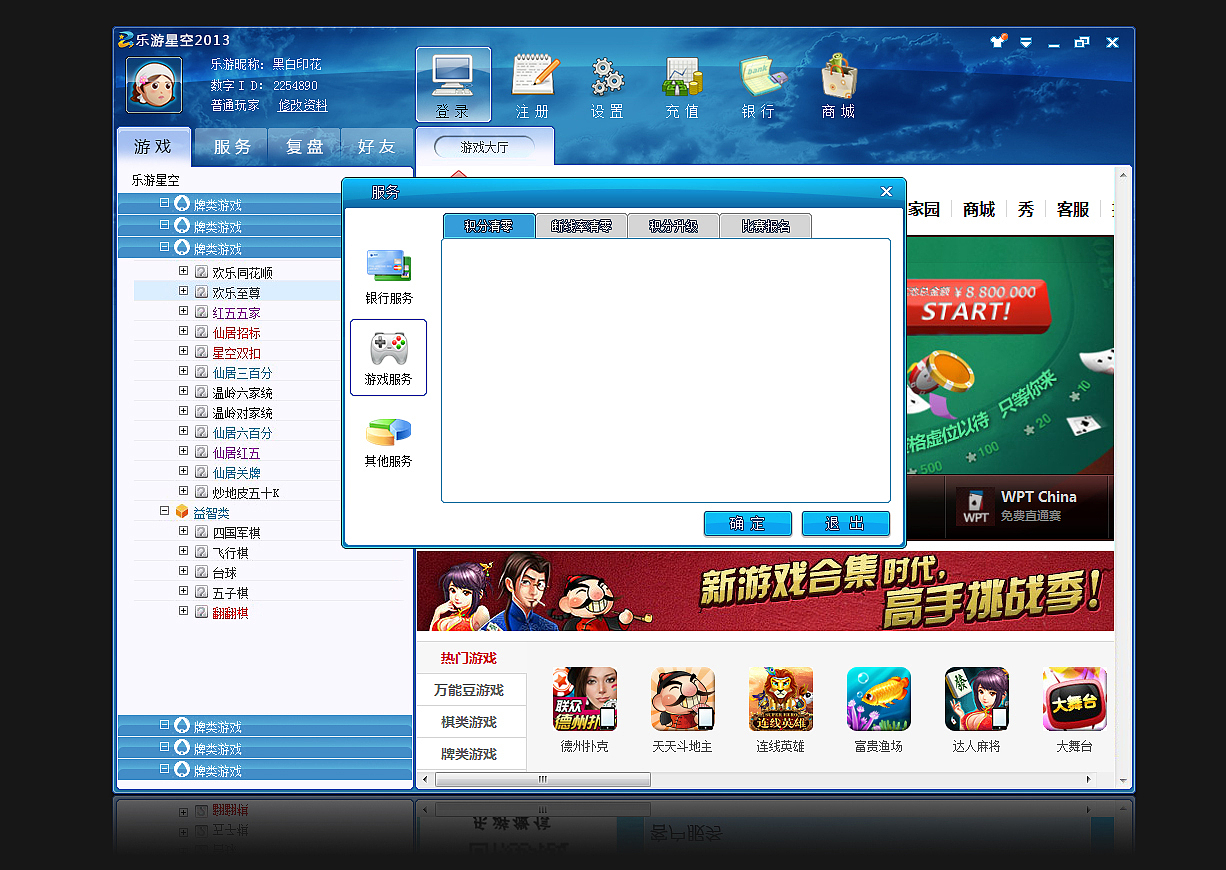Expand the 翻翻棋 tree item
This screenshot has height=870, width=1226.
(x=183, y=612)
